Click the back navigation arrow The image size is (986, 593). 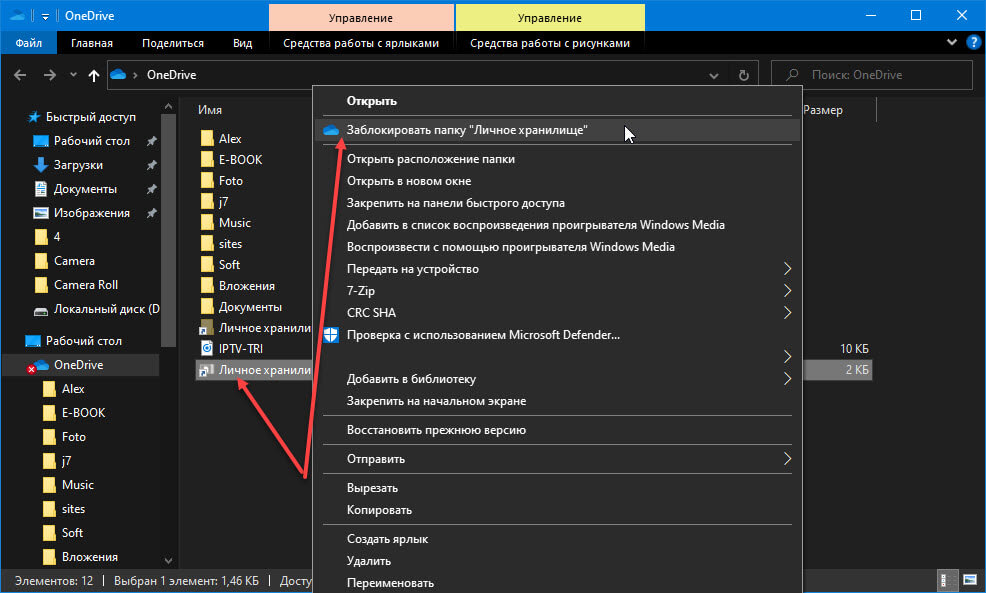(20, 75)
